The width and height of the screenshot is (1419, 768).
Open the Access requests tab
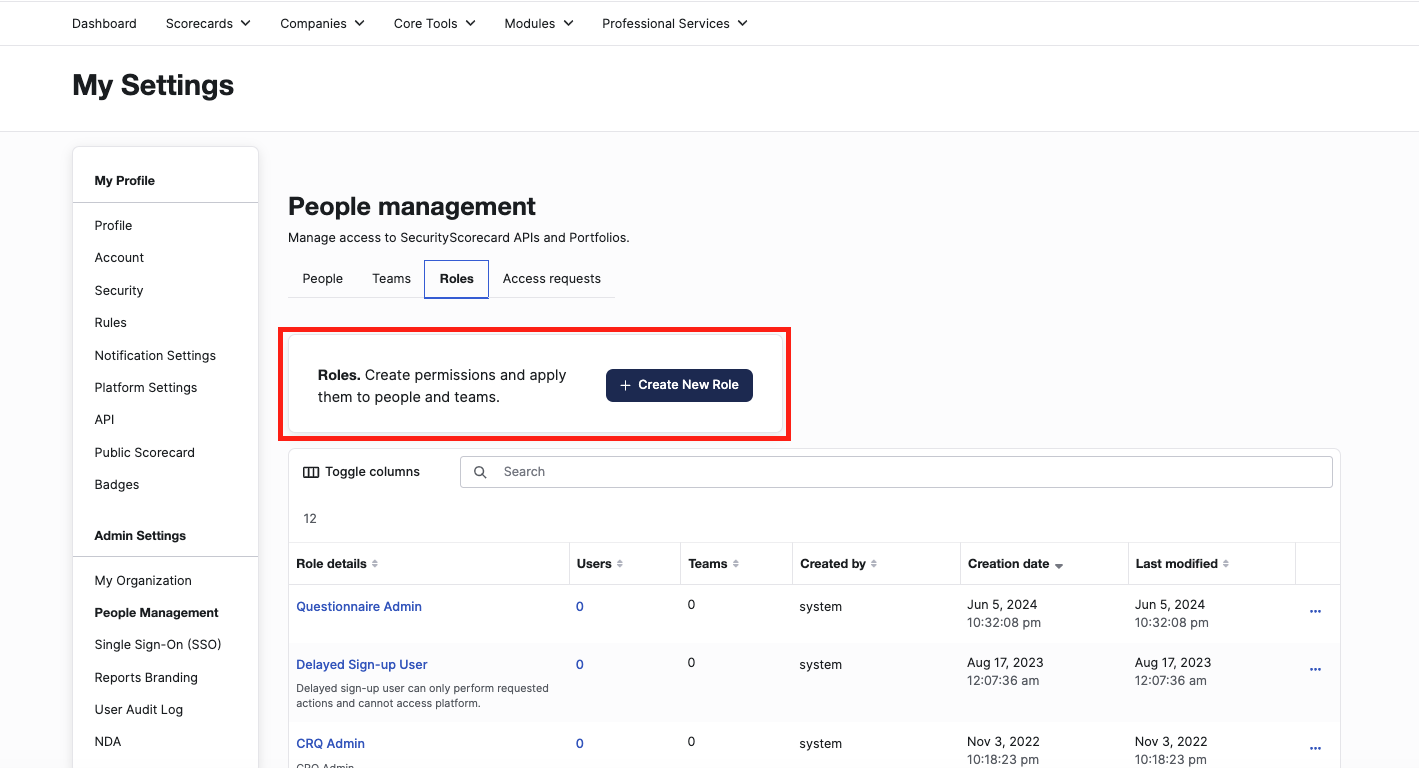(552, 279)
